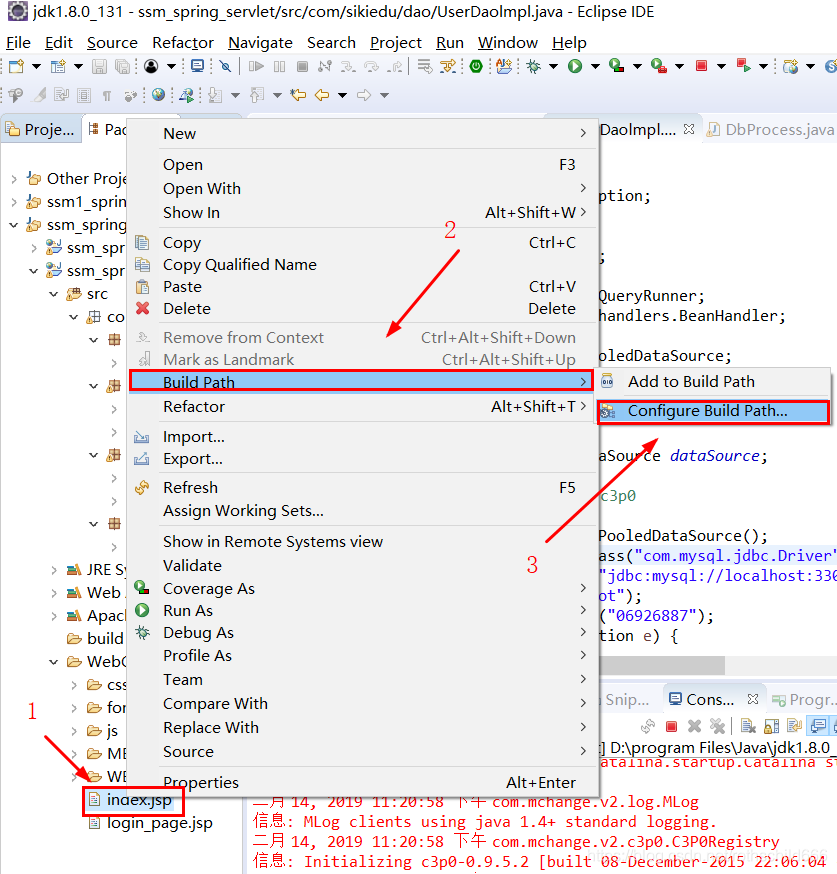Click Remove All Terminated Launches double-X icon

[x=717, y=726]
